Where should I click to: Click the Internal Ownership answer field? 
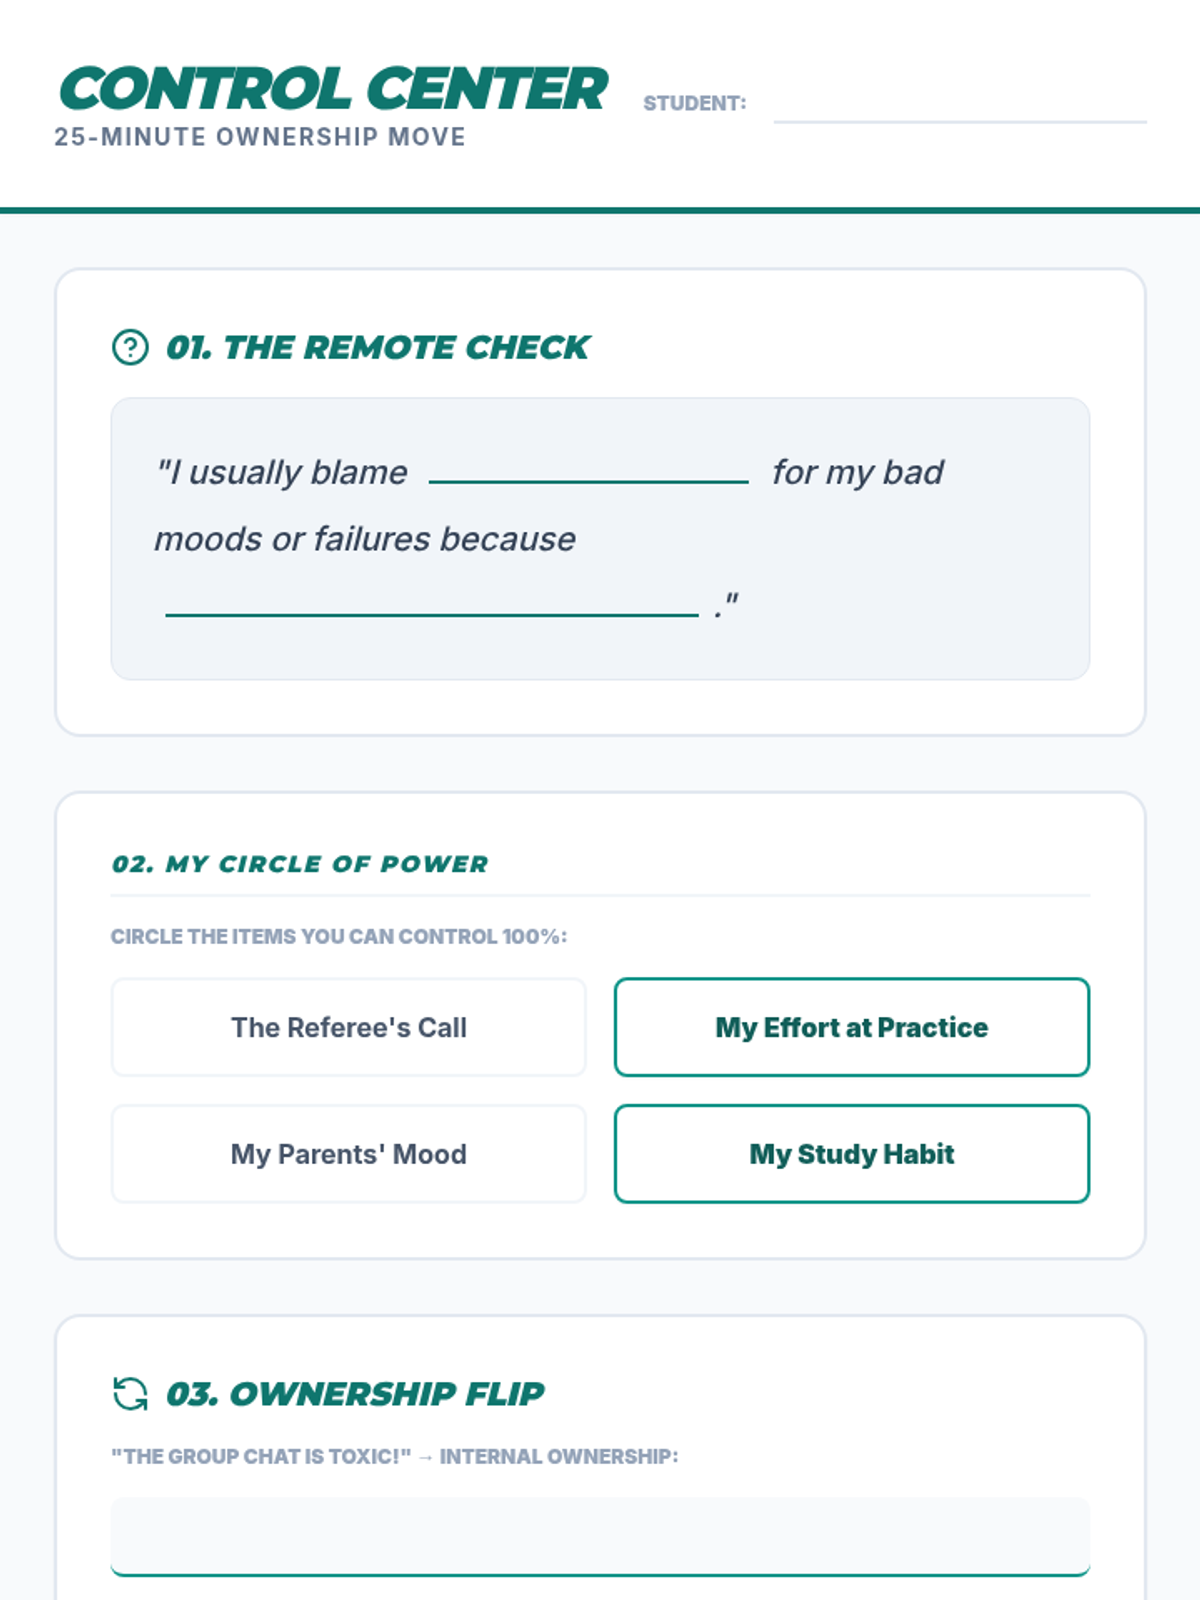point(600,1536)
